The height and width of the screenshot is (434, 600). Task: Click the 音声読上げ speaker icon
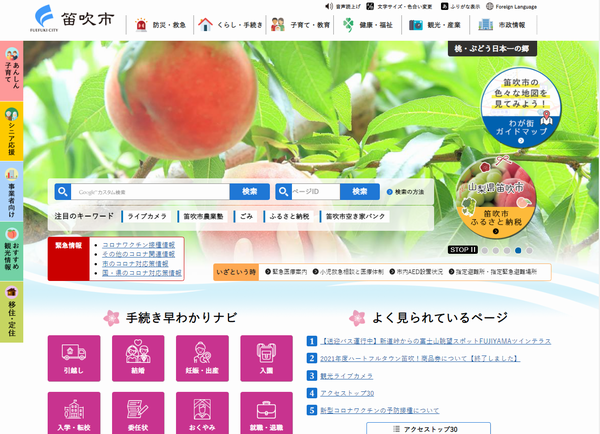(329, 7)
